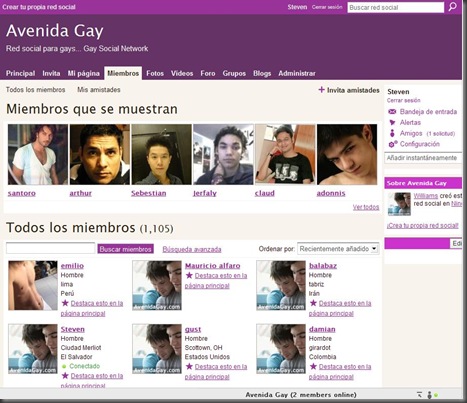Open the Ordenar por dropdown
Viewport: 467px width, 403px height.
coord(338,249)
